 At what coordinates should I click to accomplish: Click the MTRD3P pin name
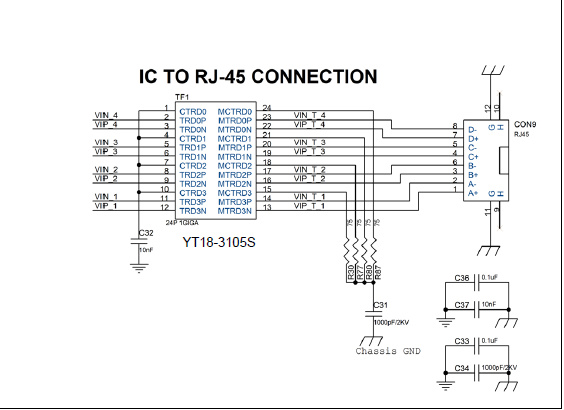(235, 202)
